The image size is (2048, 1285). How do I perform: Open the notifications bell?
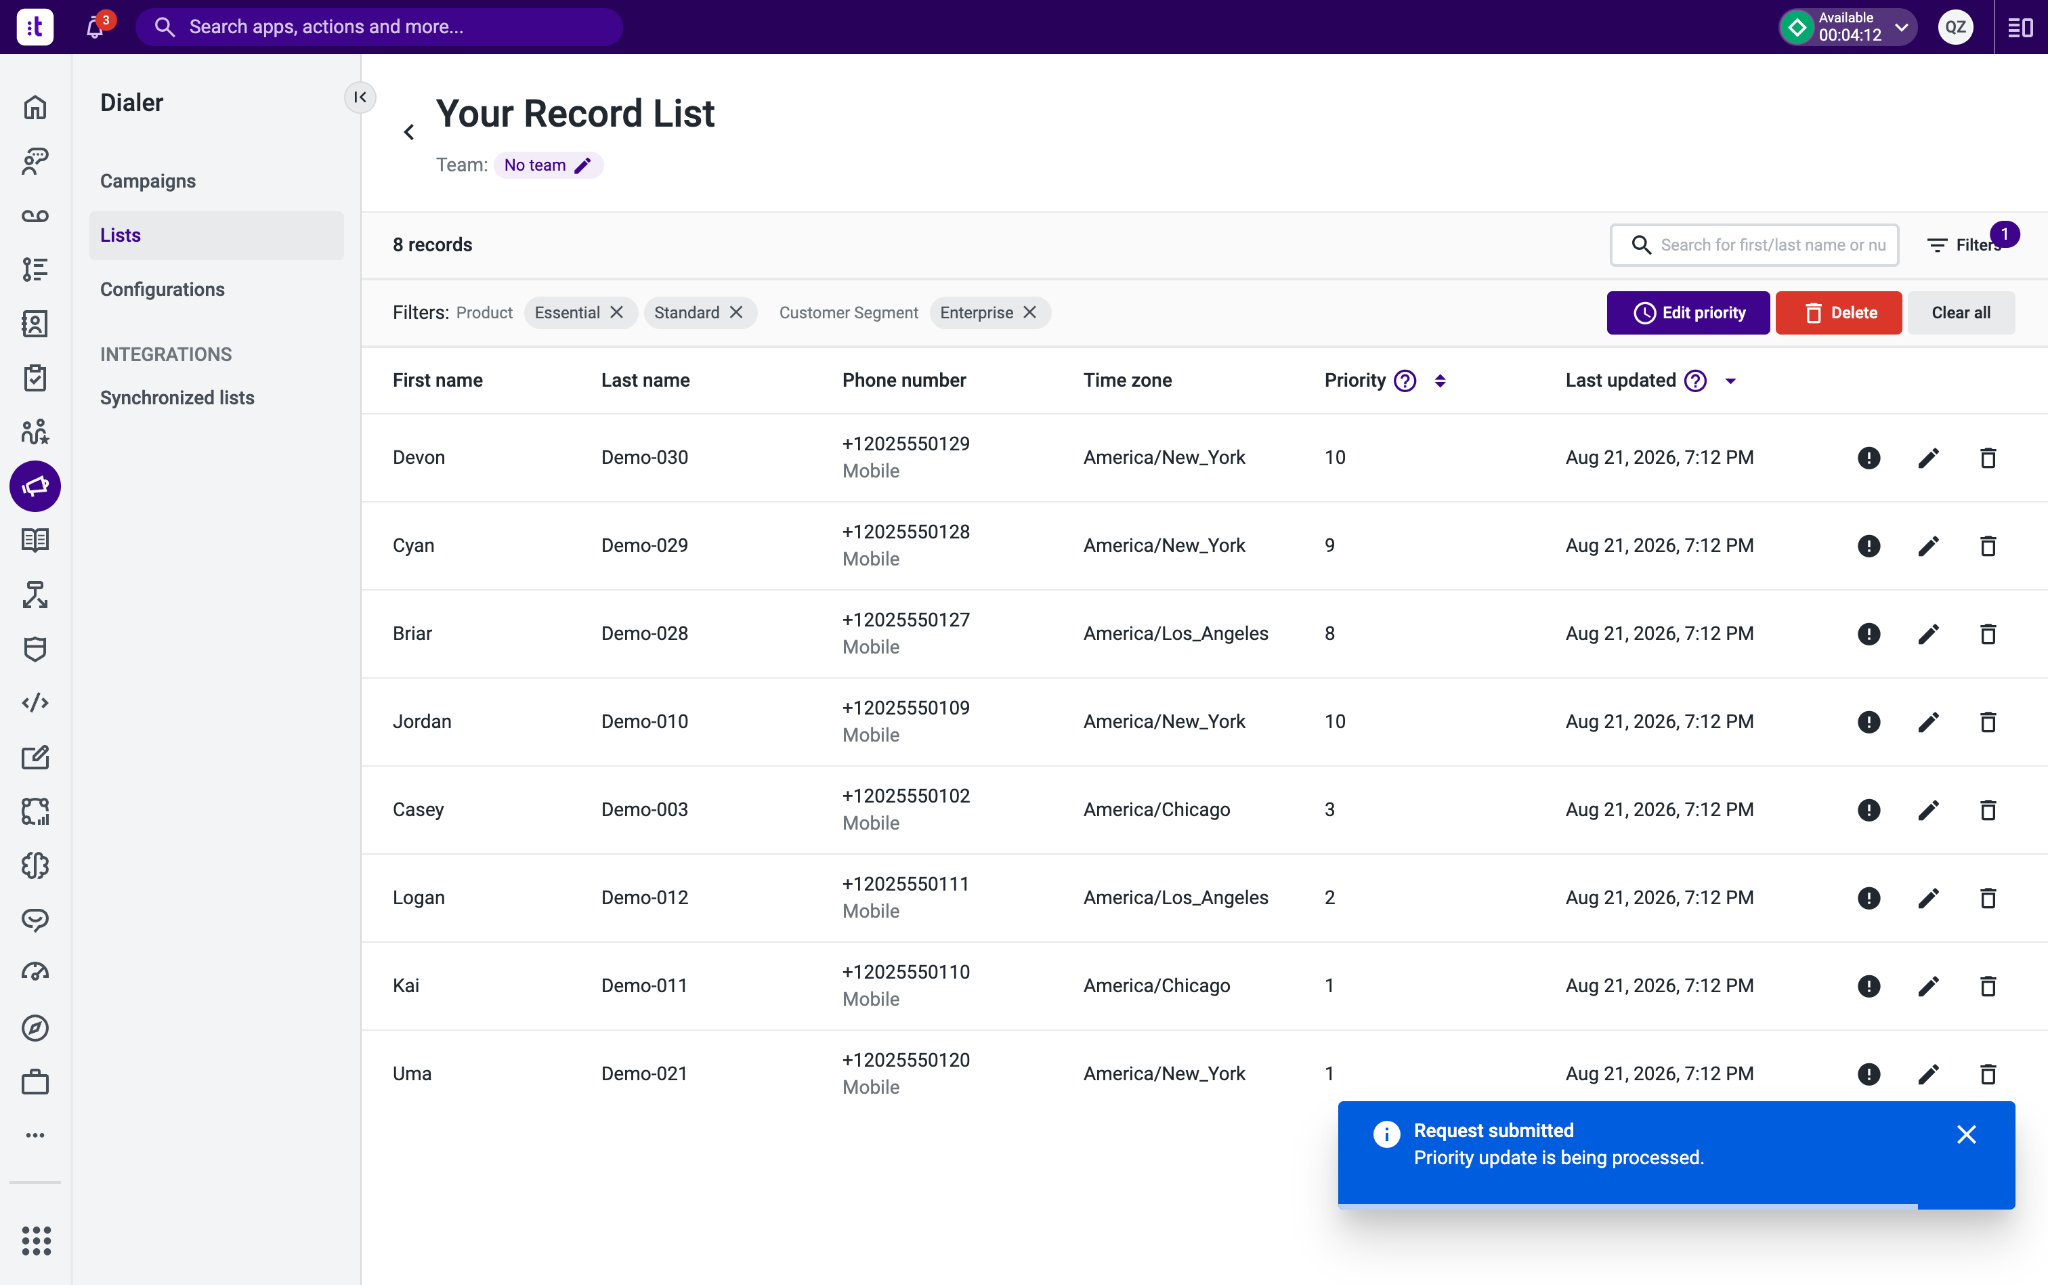[95, 27]
